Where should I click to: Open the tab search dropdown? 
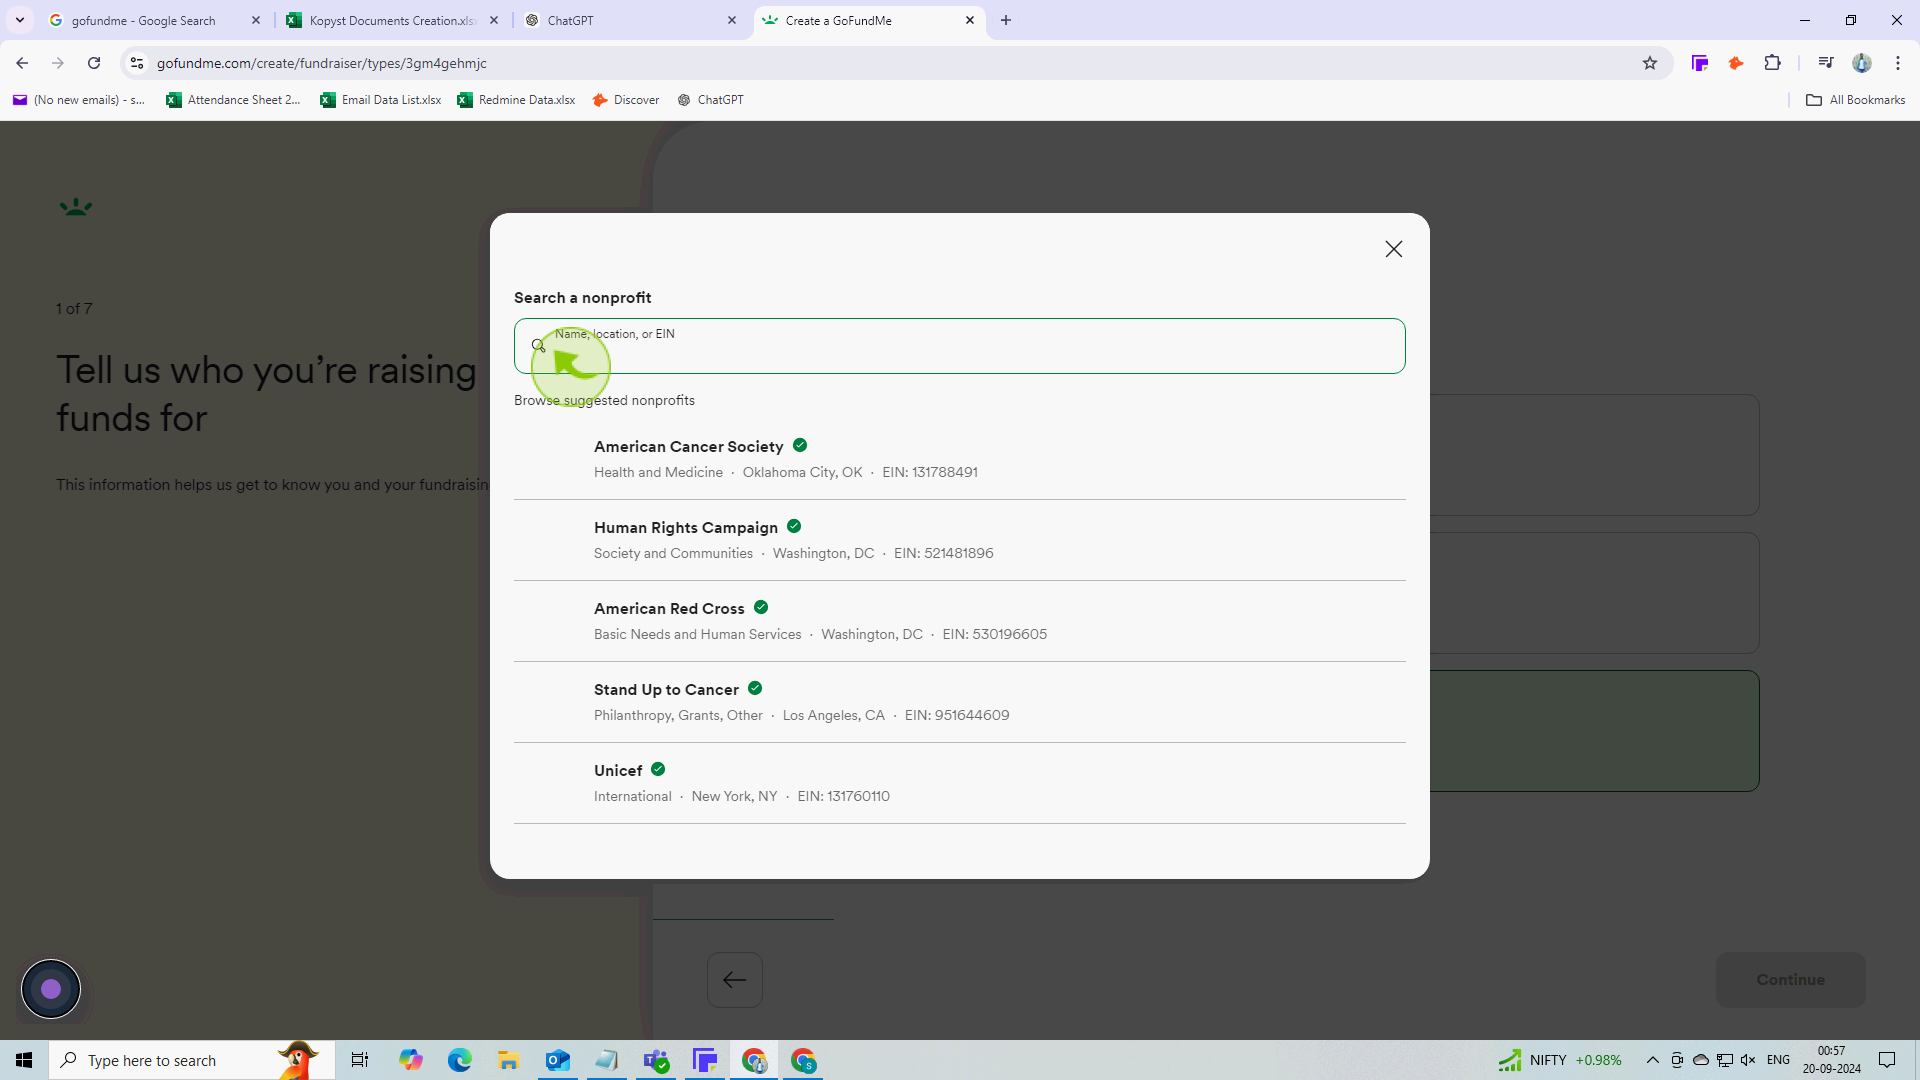[19, 20]
